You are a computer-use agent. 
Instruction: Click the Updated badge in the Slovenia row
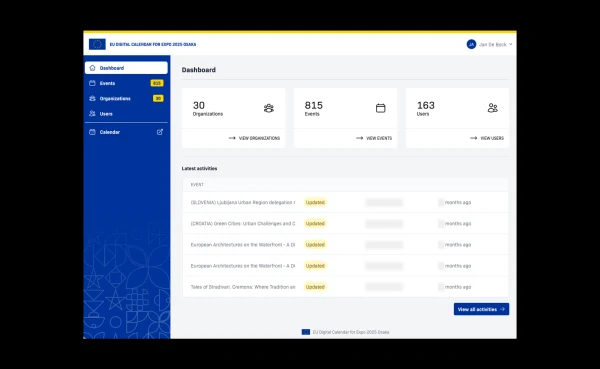pyautogui.click(x=315, y=202)
